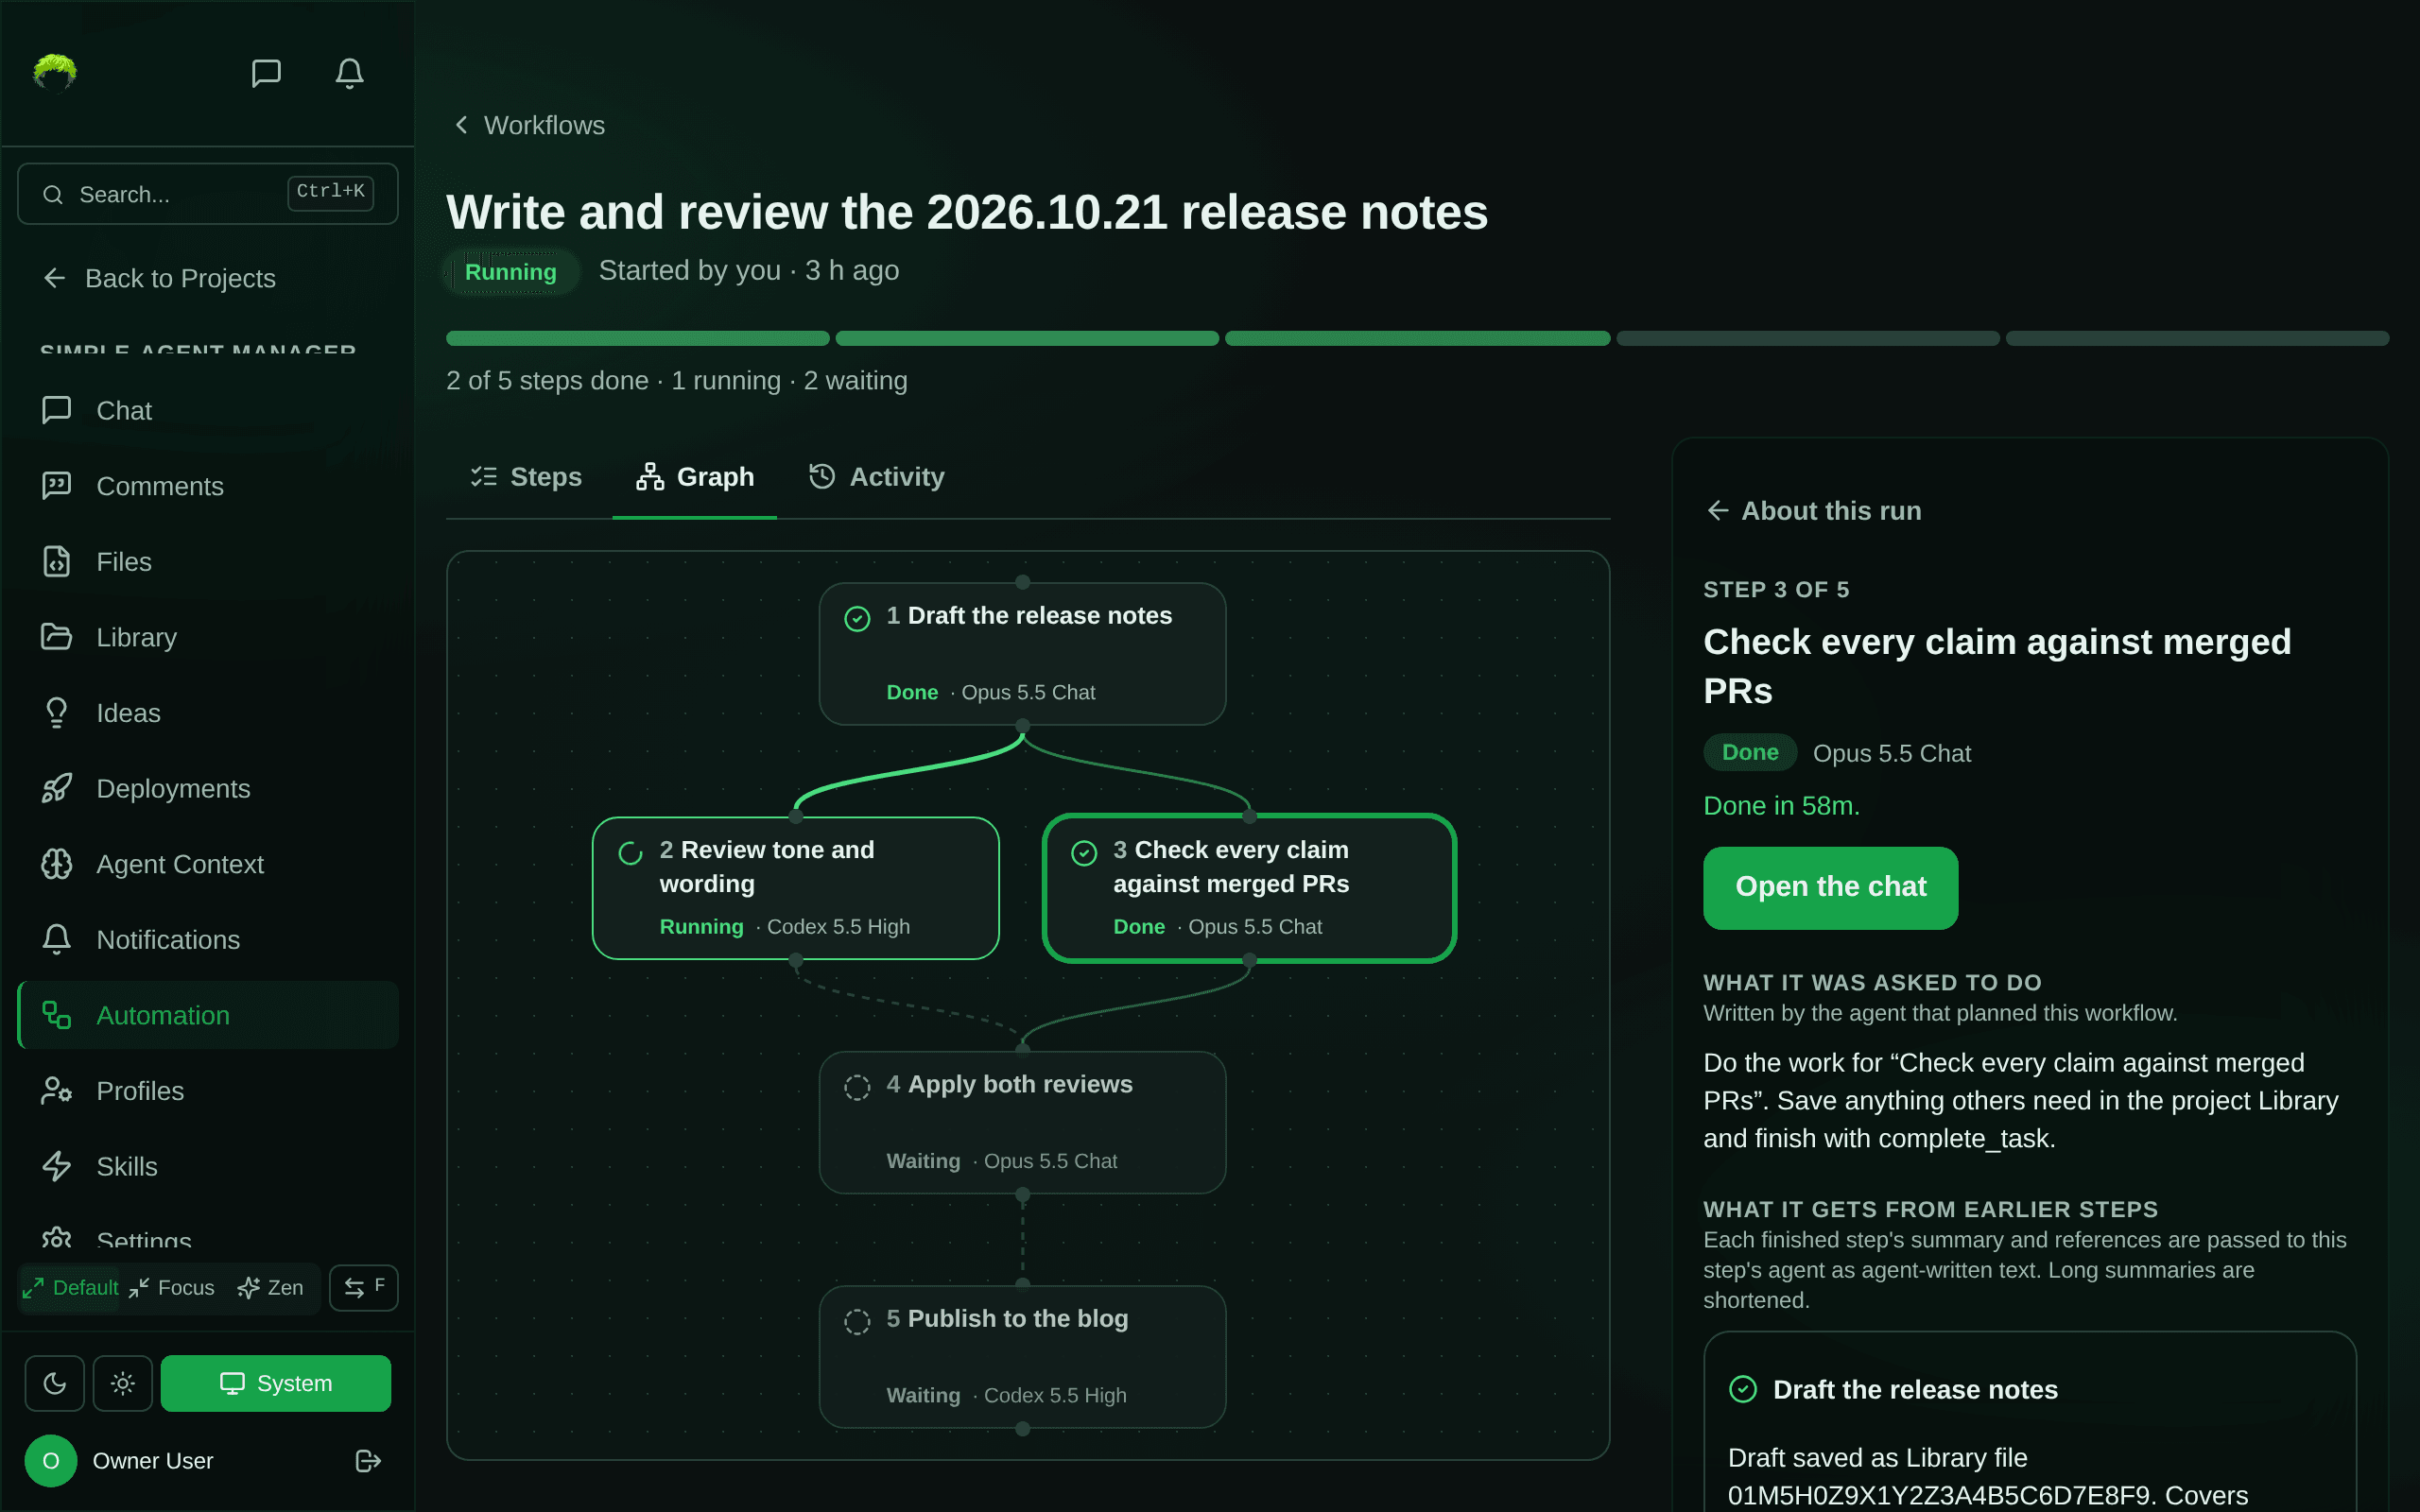Click the Open the chat button

tap(1830, 887)
